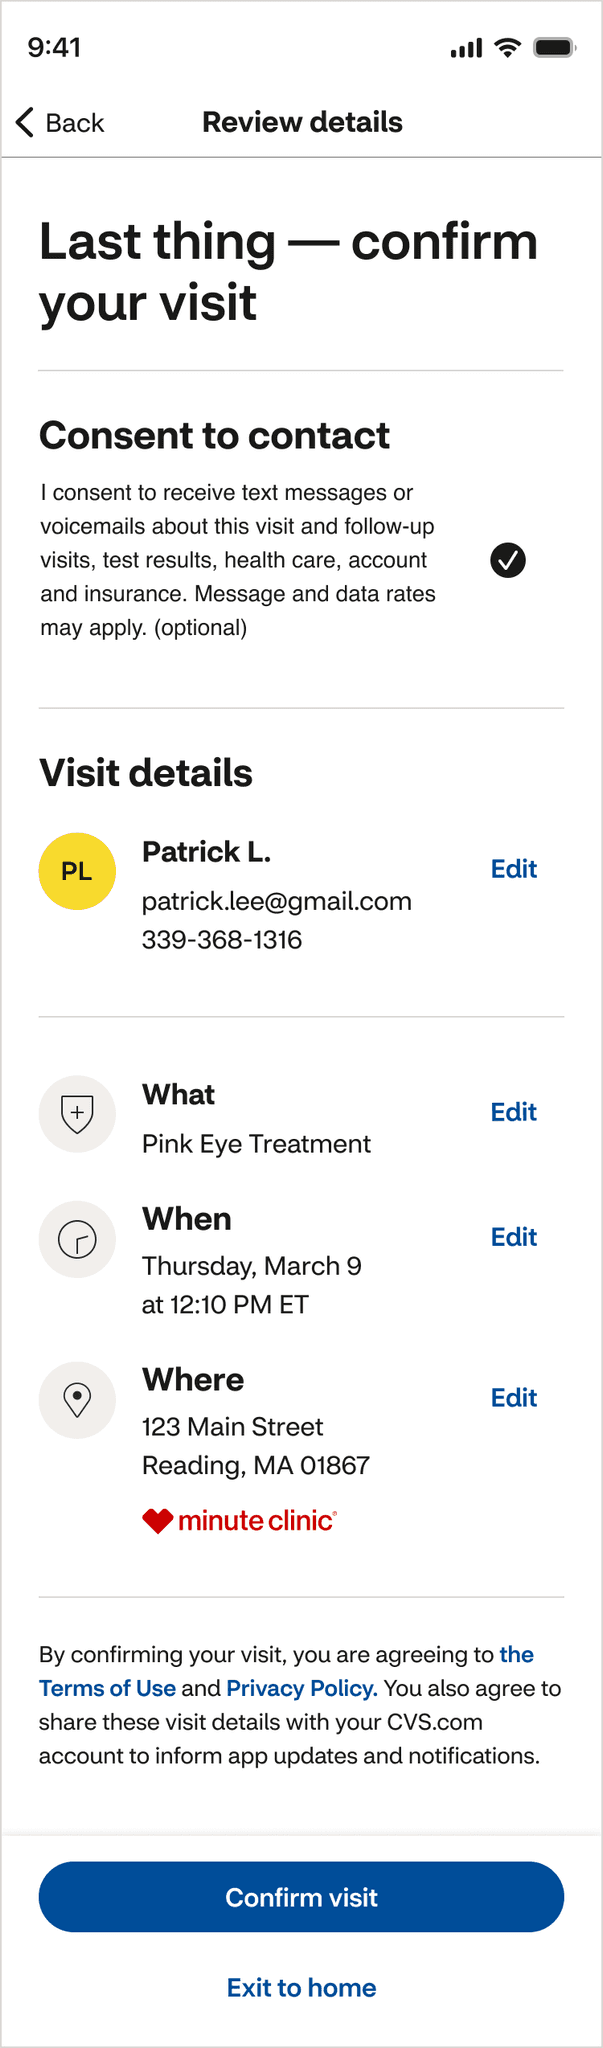Image resolution: width=603 pixels, height=2048 pixels.
Task: Edit Patrick L. contact details
Action: click(x=514, y=869)
